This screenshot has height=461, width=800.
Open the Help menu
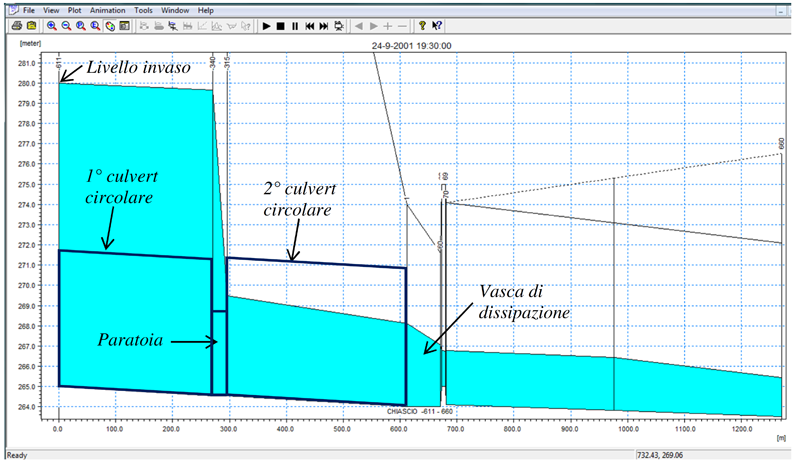pos(206,10)
